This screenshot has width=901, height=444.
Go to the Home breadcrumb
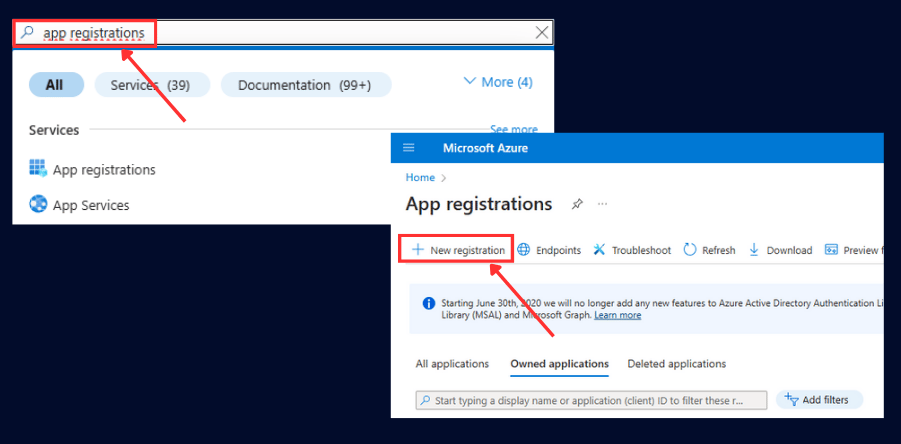[x=420, y=177]
